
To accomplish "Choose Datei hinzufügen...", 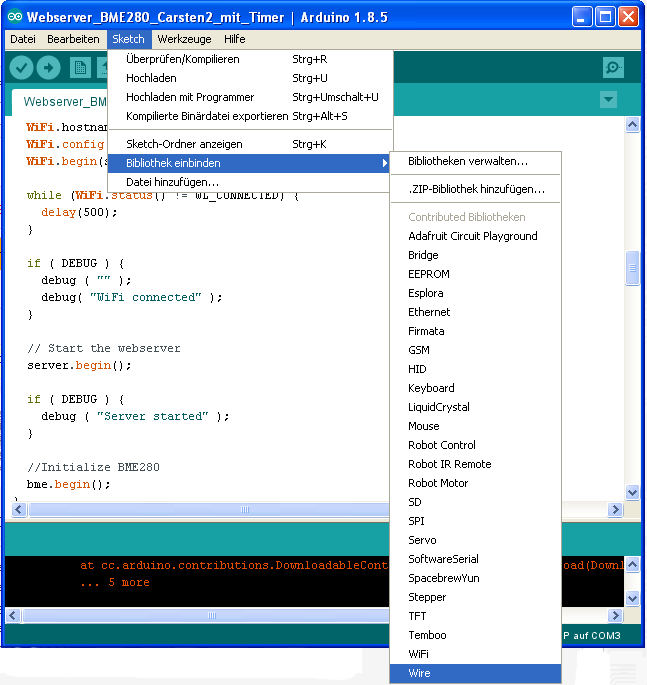I will click(249, 182).
